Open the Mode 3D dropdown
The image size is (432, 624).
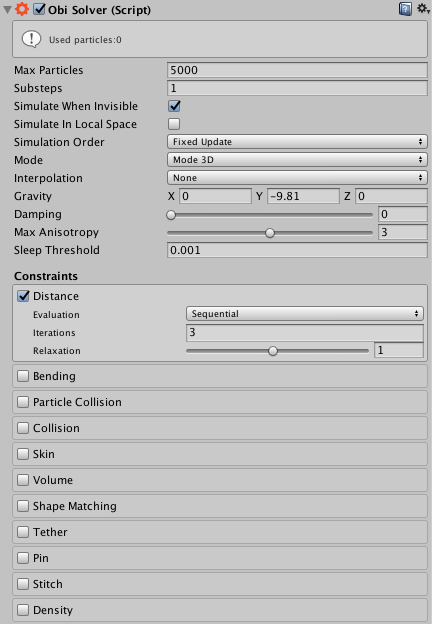(297, 160)
